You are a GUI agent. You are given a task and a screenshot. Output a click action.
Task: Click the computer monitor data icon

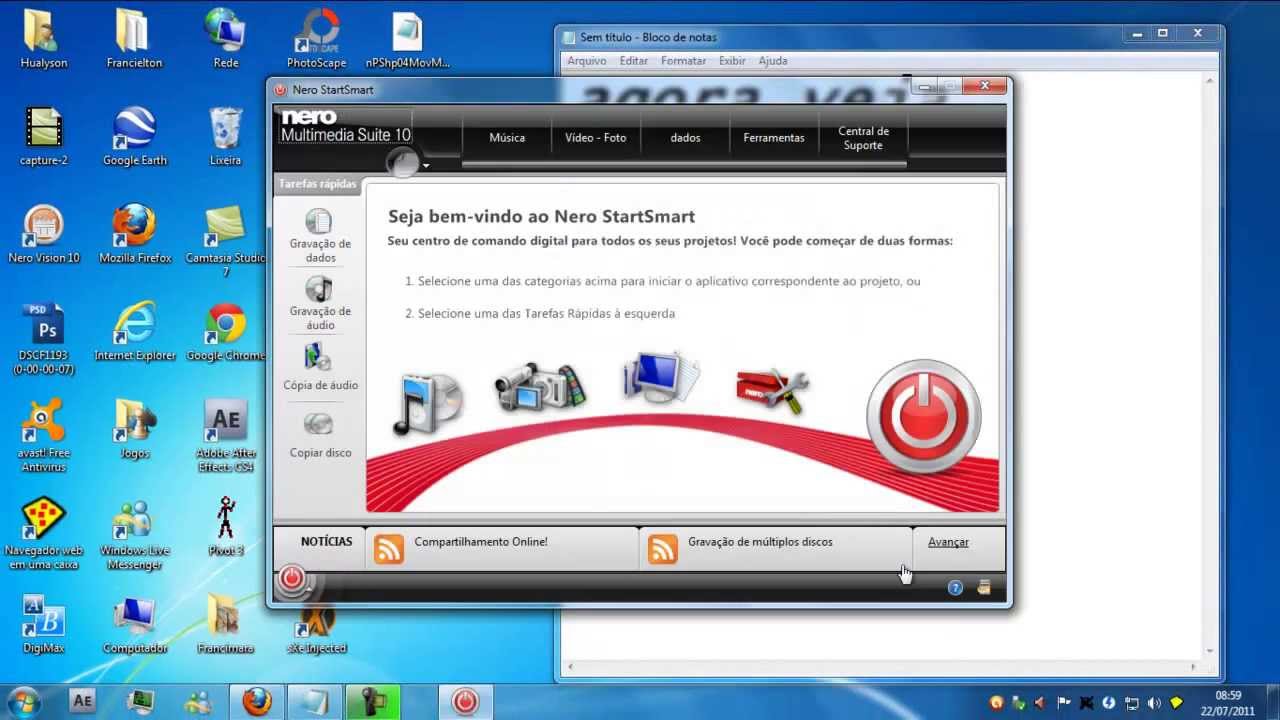(659, 377)
